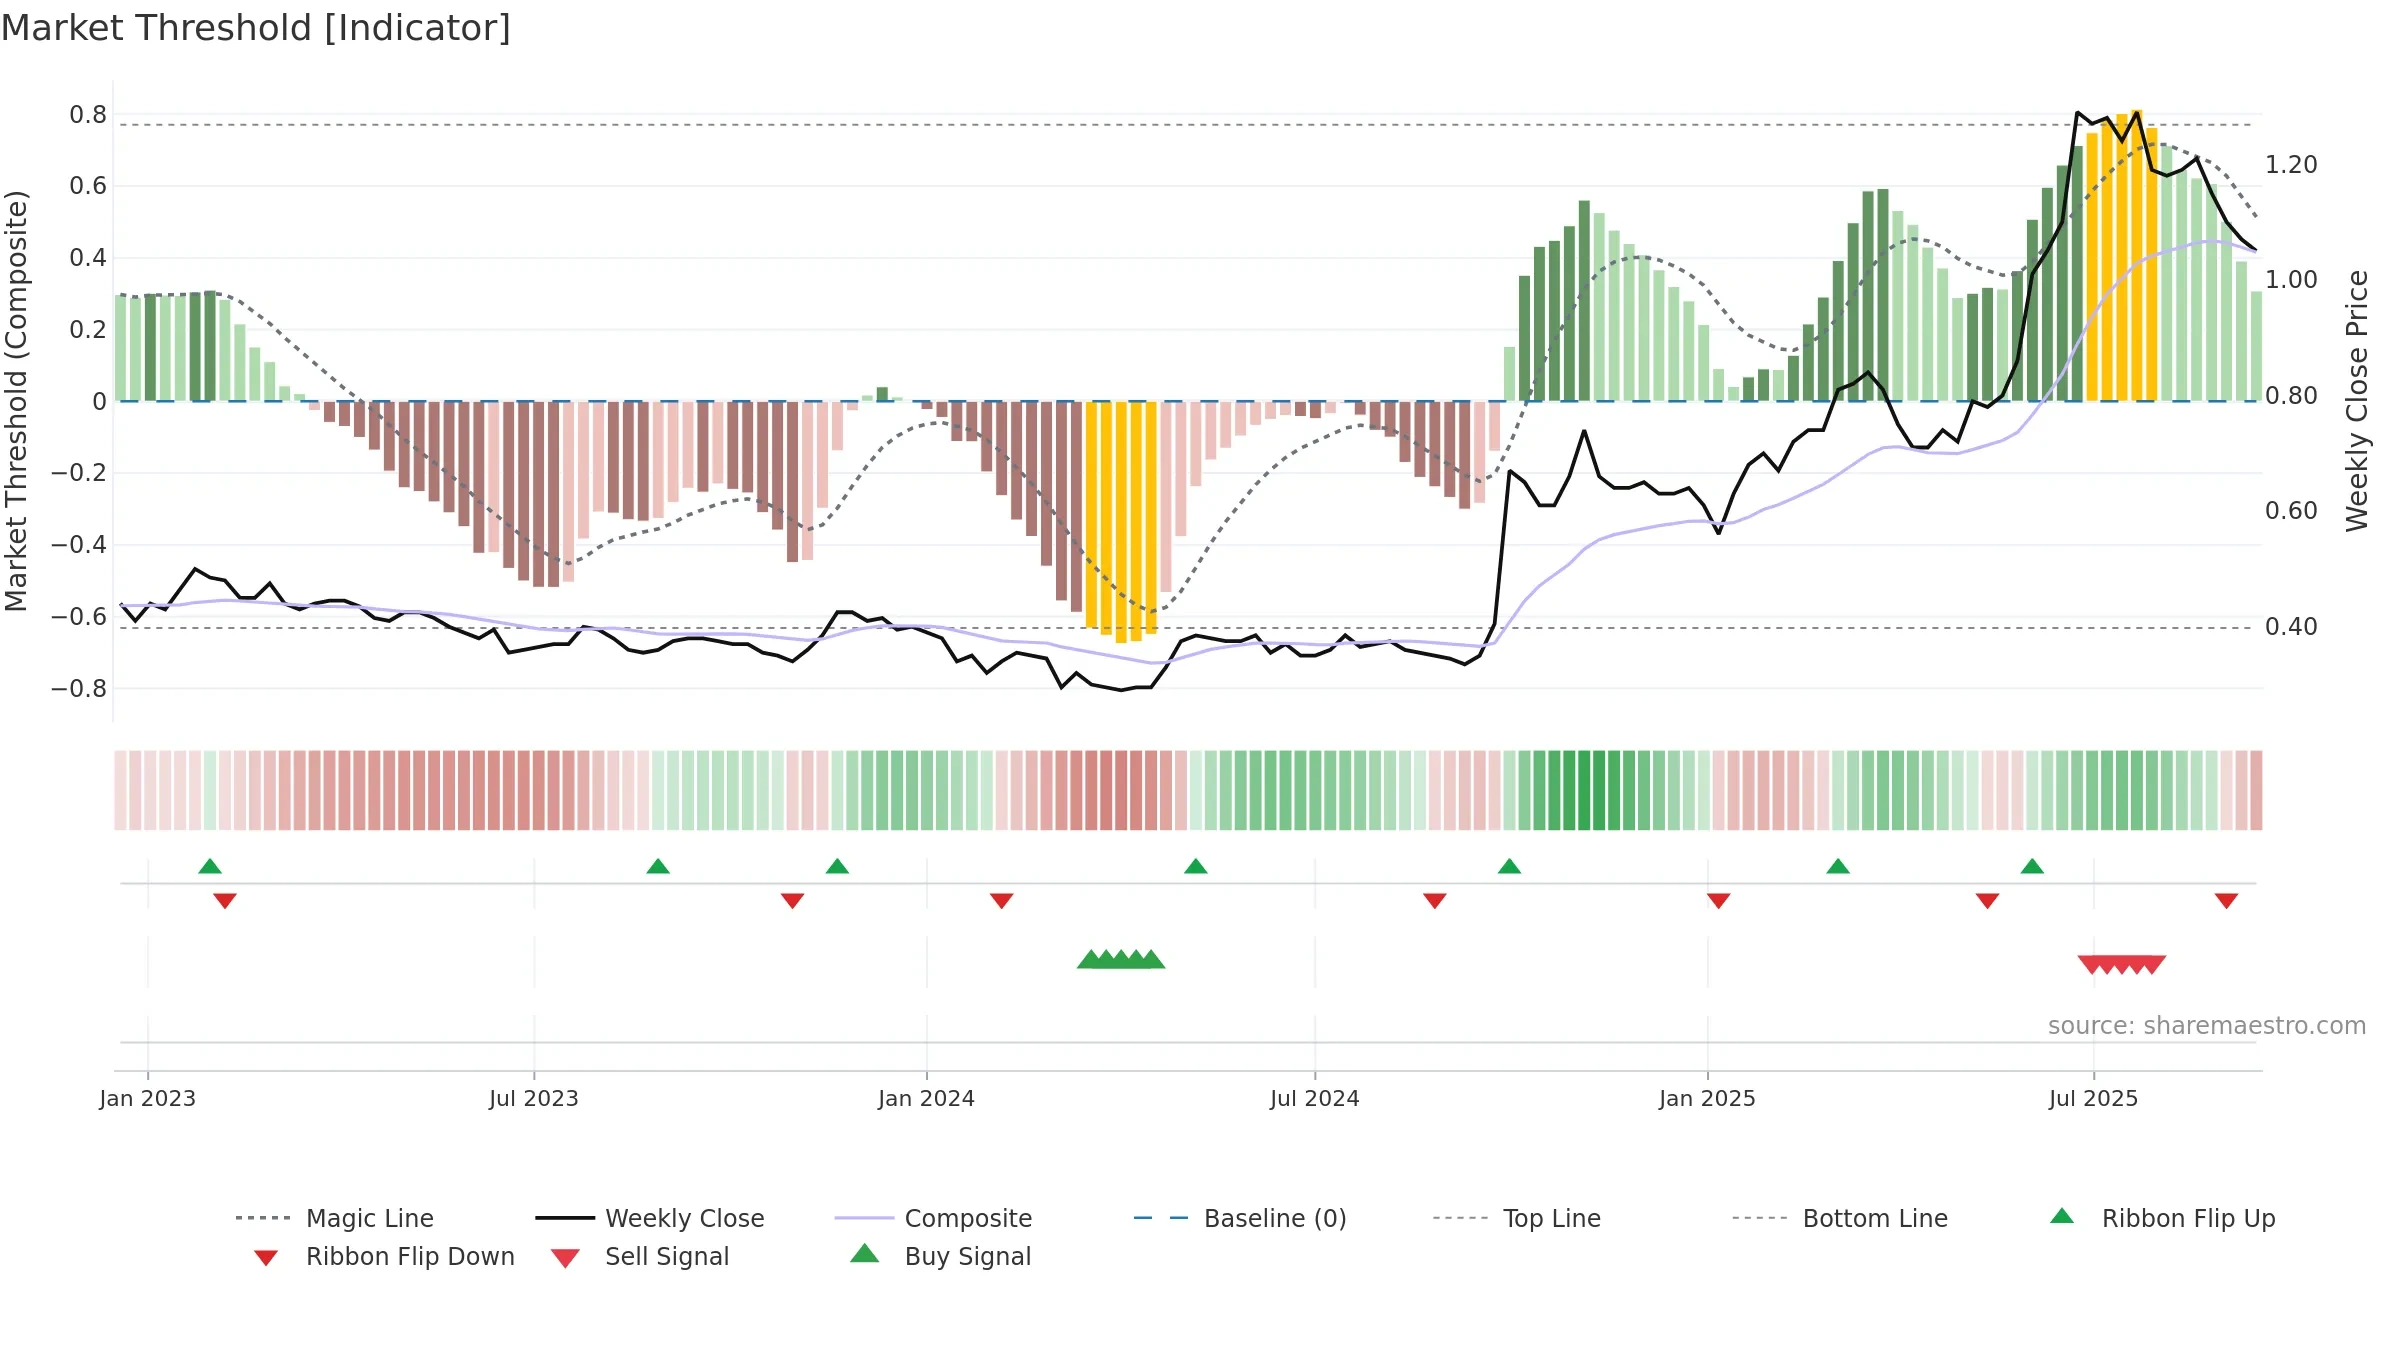Toggle Sell Signal legend entry
Viewport: 2400px width, 1350px height.
tap(640, 1256)
